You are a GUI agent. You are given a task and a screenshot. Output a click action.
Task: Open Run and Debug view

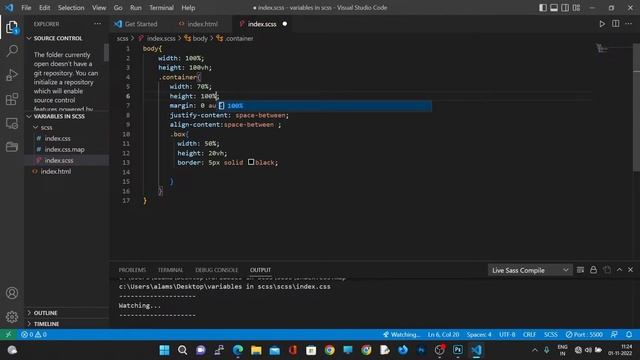[x=12, y=75]
